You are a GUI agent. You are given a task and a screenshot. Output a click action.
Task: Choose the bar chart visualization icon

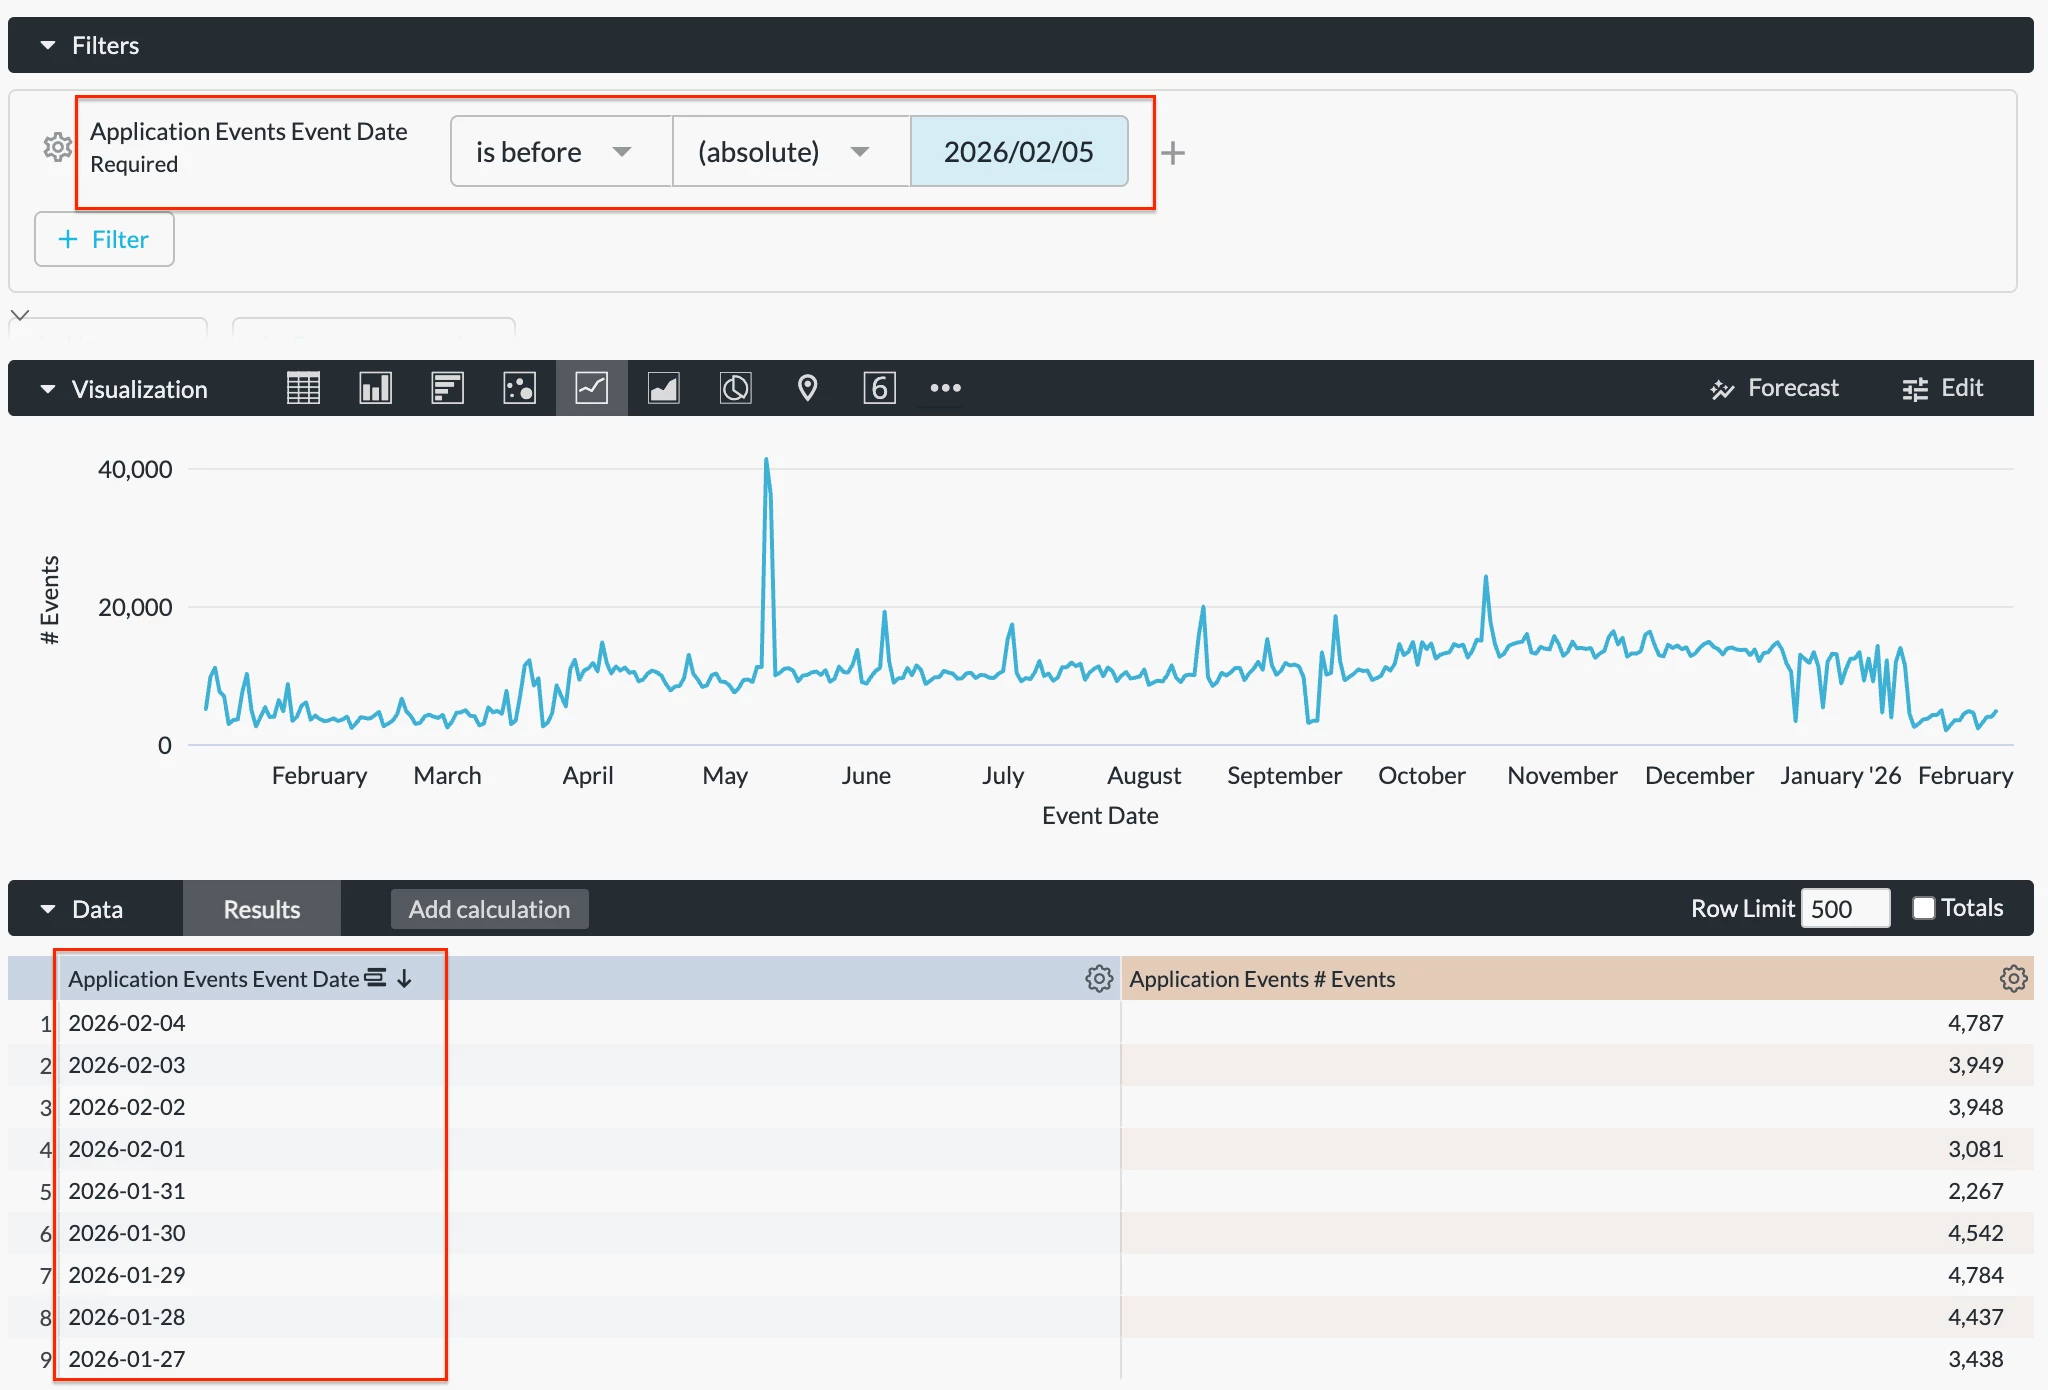[447, 388]
